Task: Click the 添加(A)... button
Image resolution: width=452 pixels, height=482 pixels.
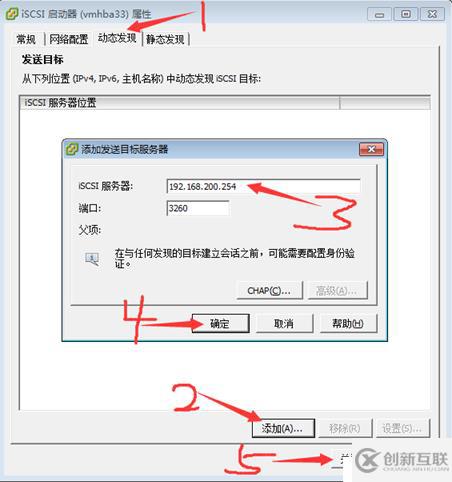Action: 283,428
